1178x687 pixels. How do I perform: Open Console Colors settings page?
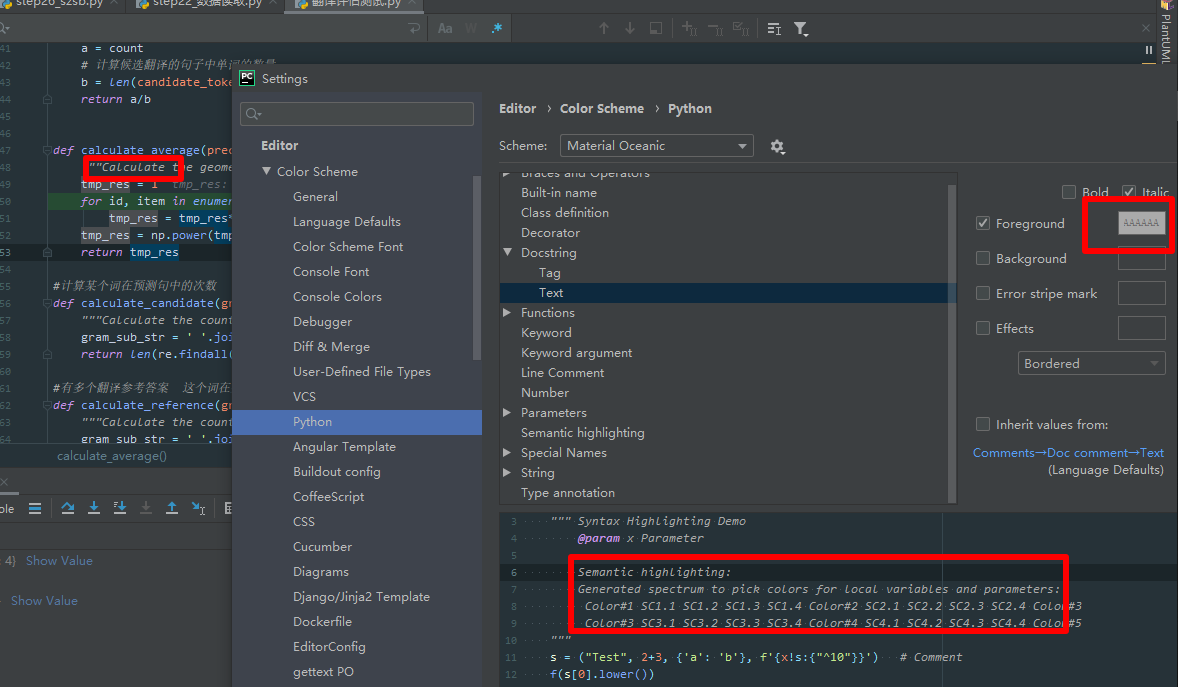337,297
